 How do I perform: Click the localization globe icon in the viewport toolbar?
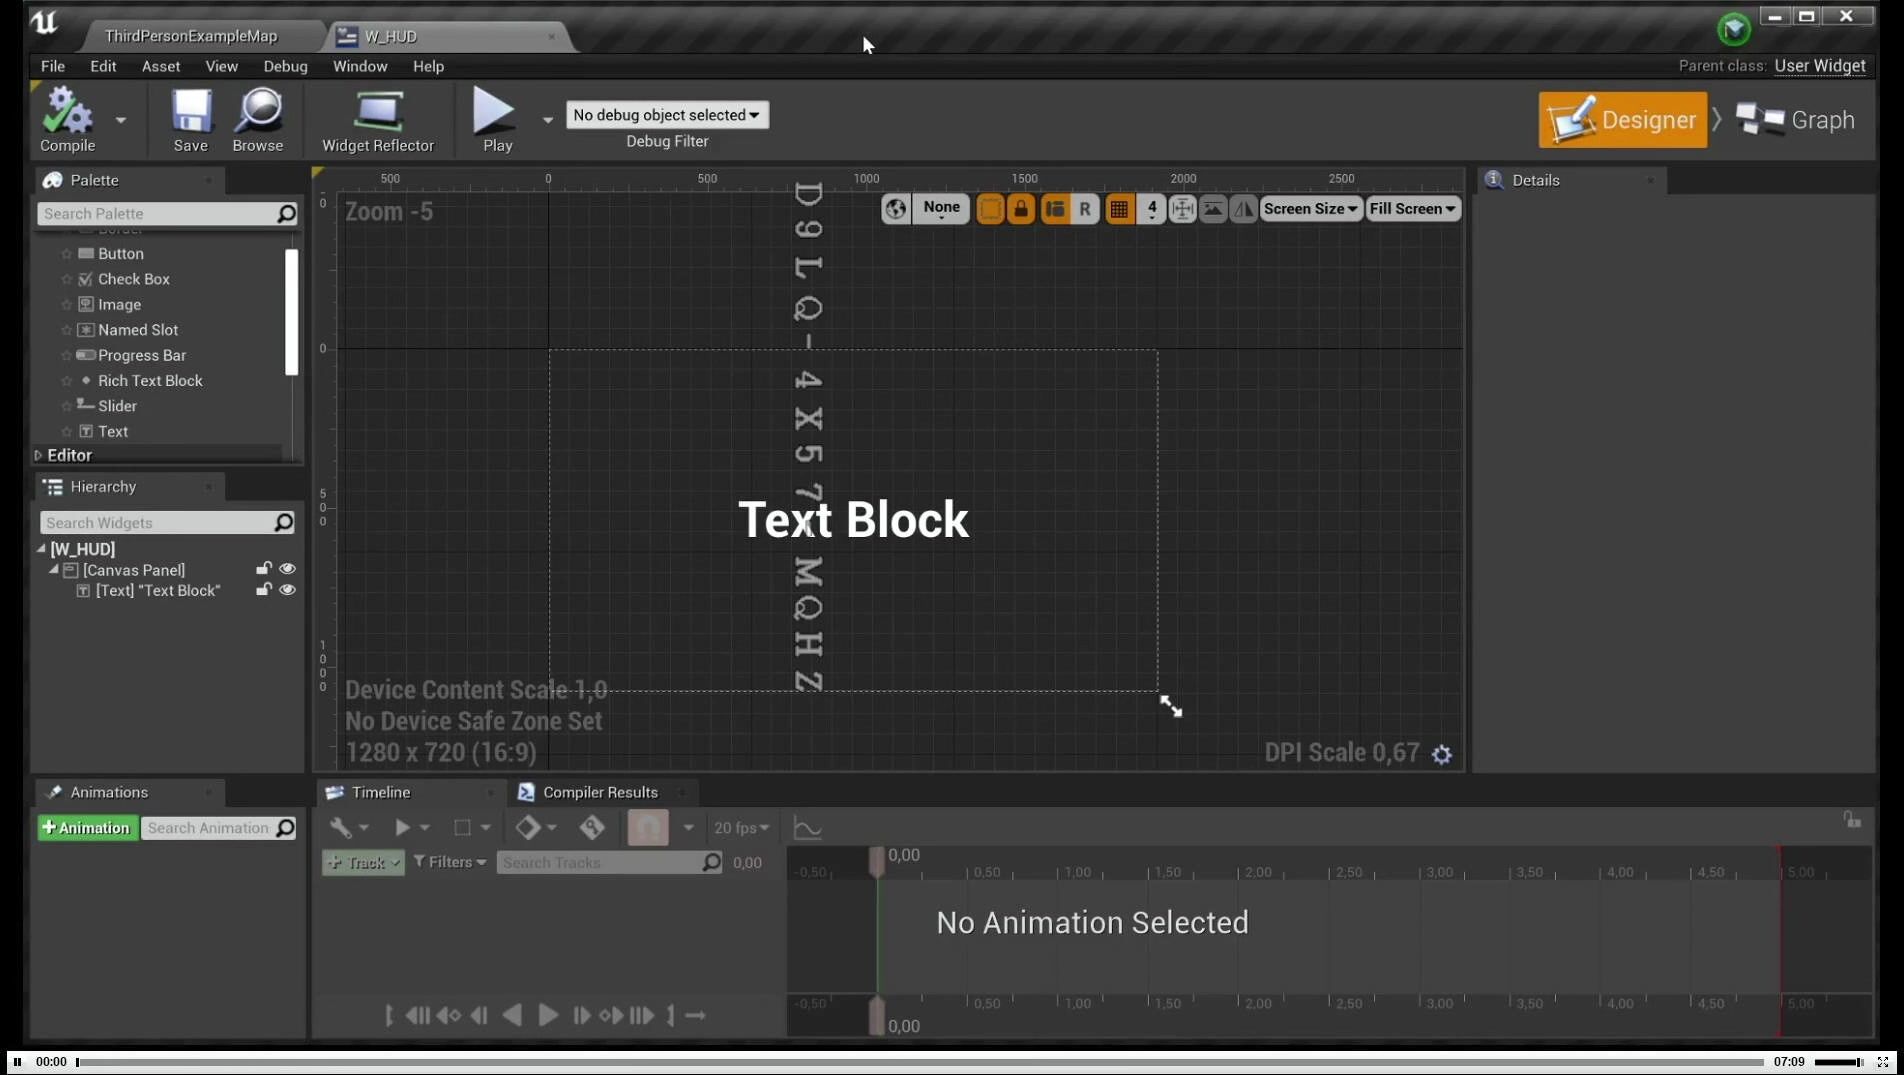pyautogui.click(x=895, y=209)
